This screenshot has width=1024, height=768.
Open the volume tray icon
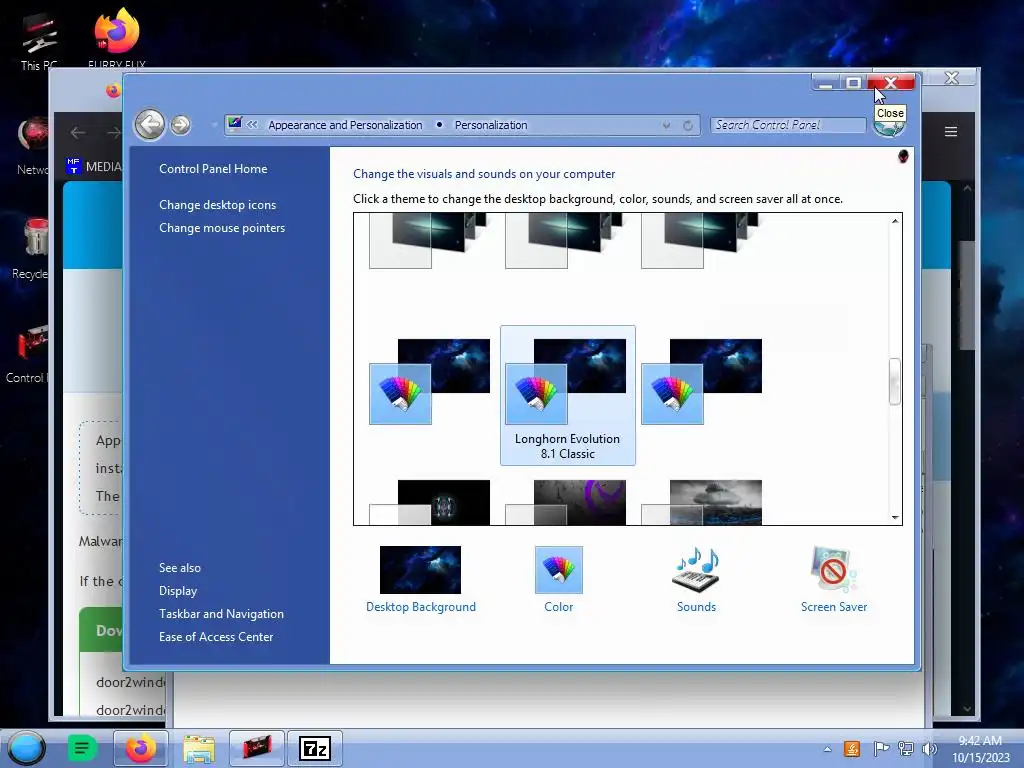[929, 749]
